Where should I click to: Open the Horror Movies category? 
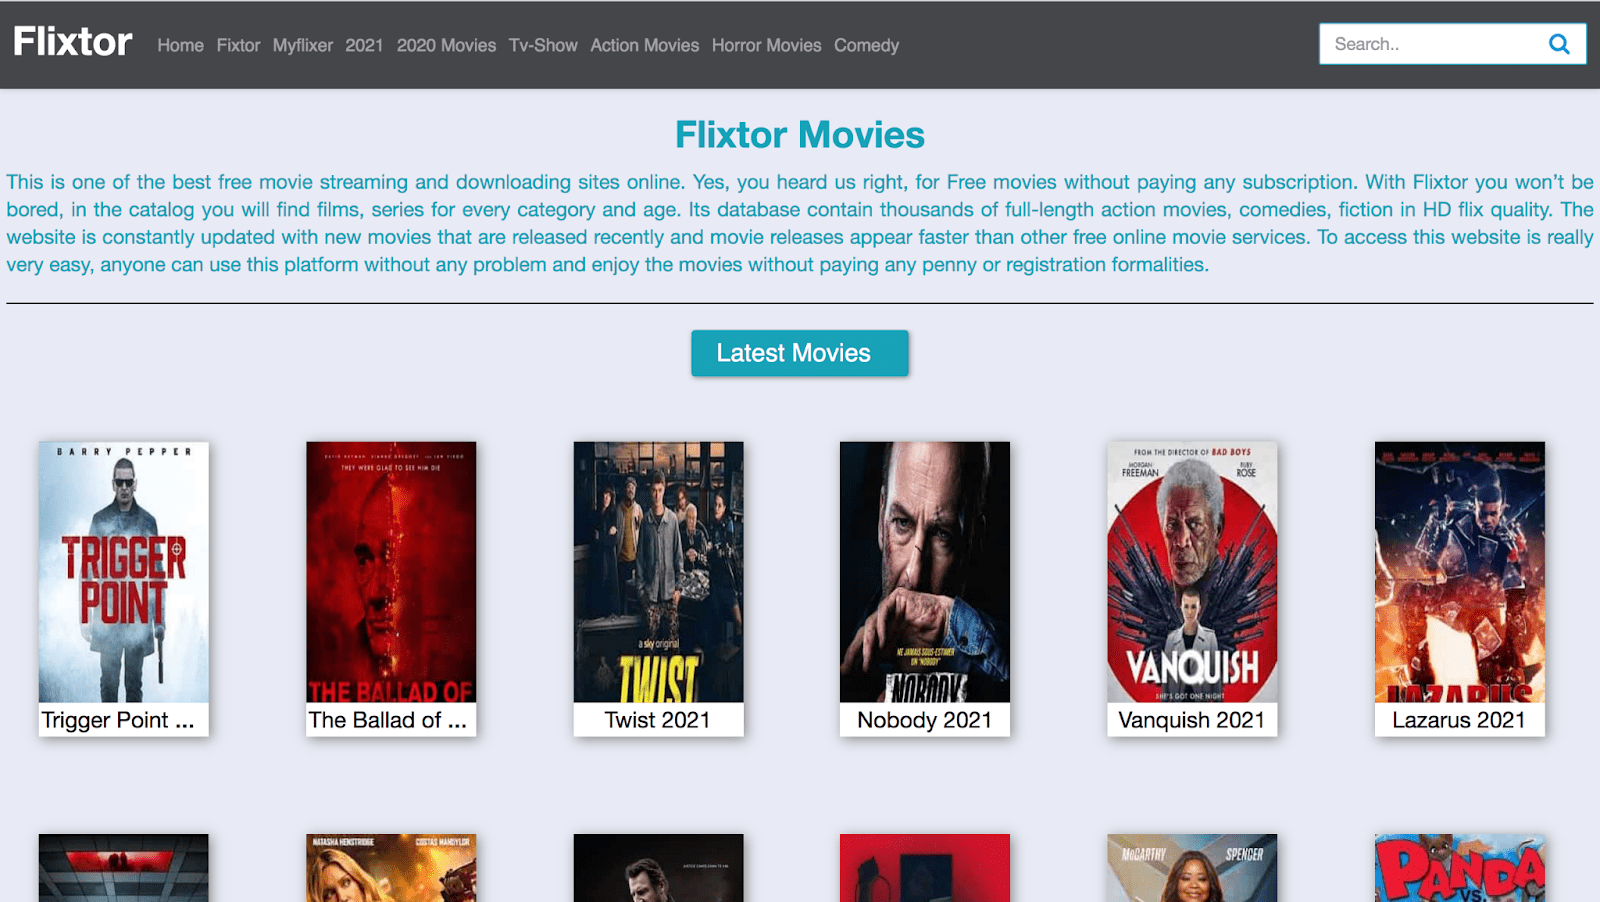766,45
